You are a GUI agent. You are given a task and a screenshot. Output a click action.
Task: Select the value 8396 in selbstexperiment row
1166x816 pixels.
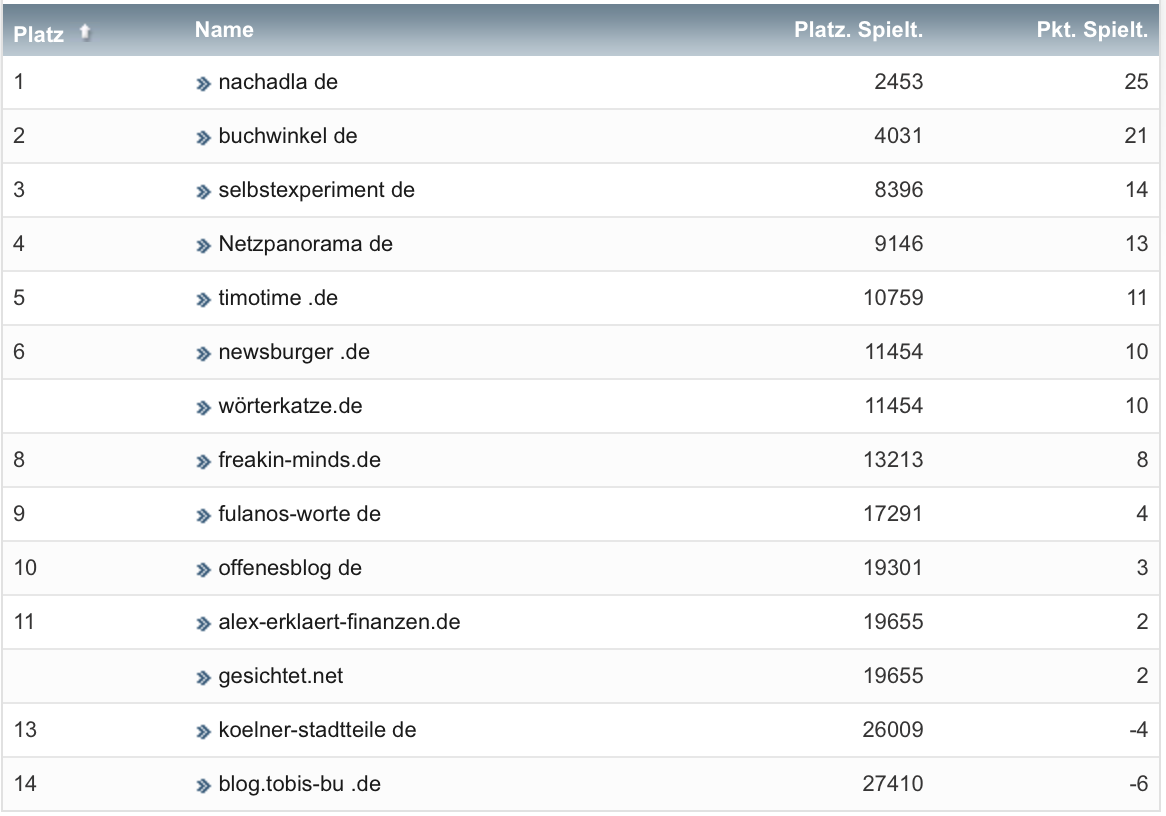click(x=898, y=190)
